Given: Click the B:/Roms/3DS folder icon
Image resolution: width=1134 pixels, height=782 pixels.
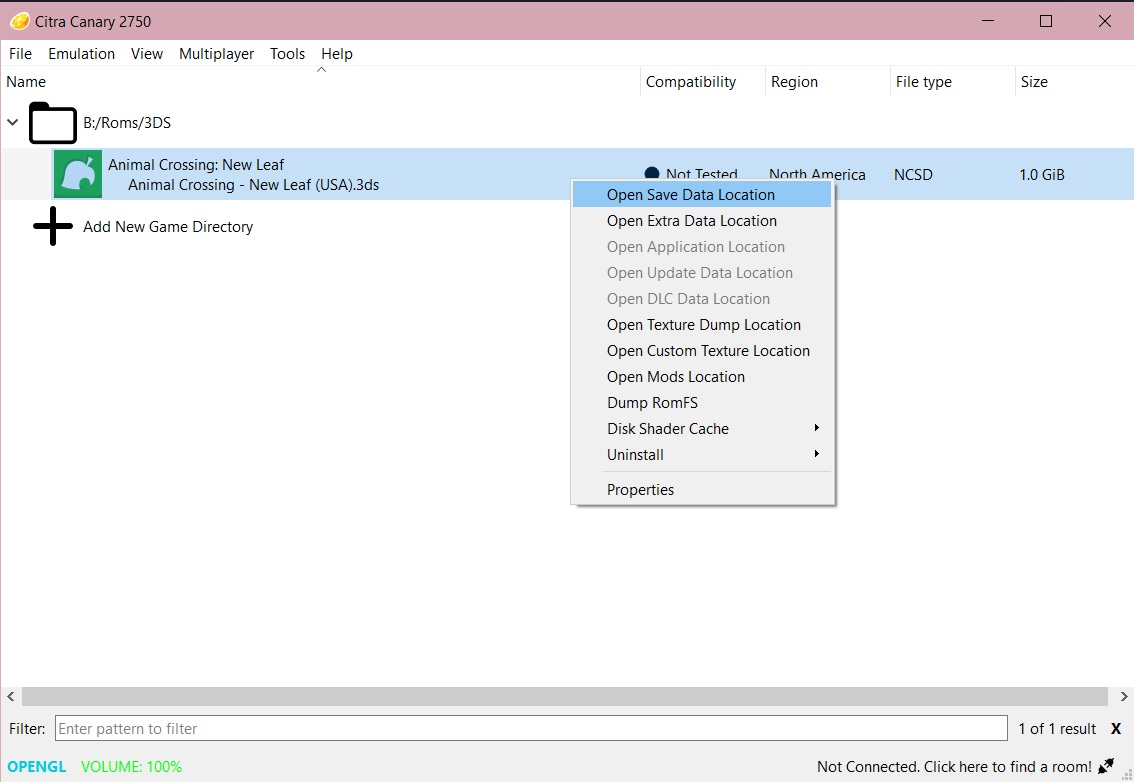Looking at the screenshot, I should tap(53, 123).
